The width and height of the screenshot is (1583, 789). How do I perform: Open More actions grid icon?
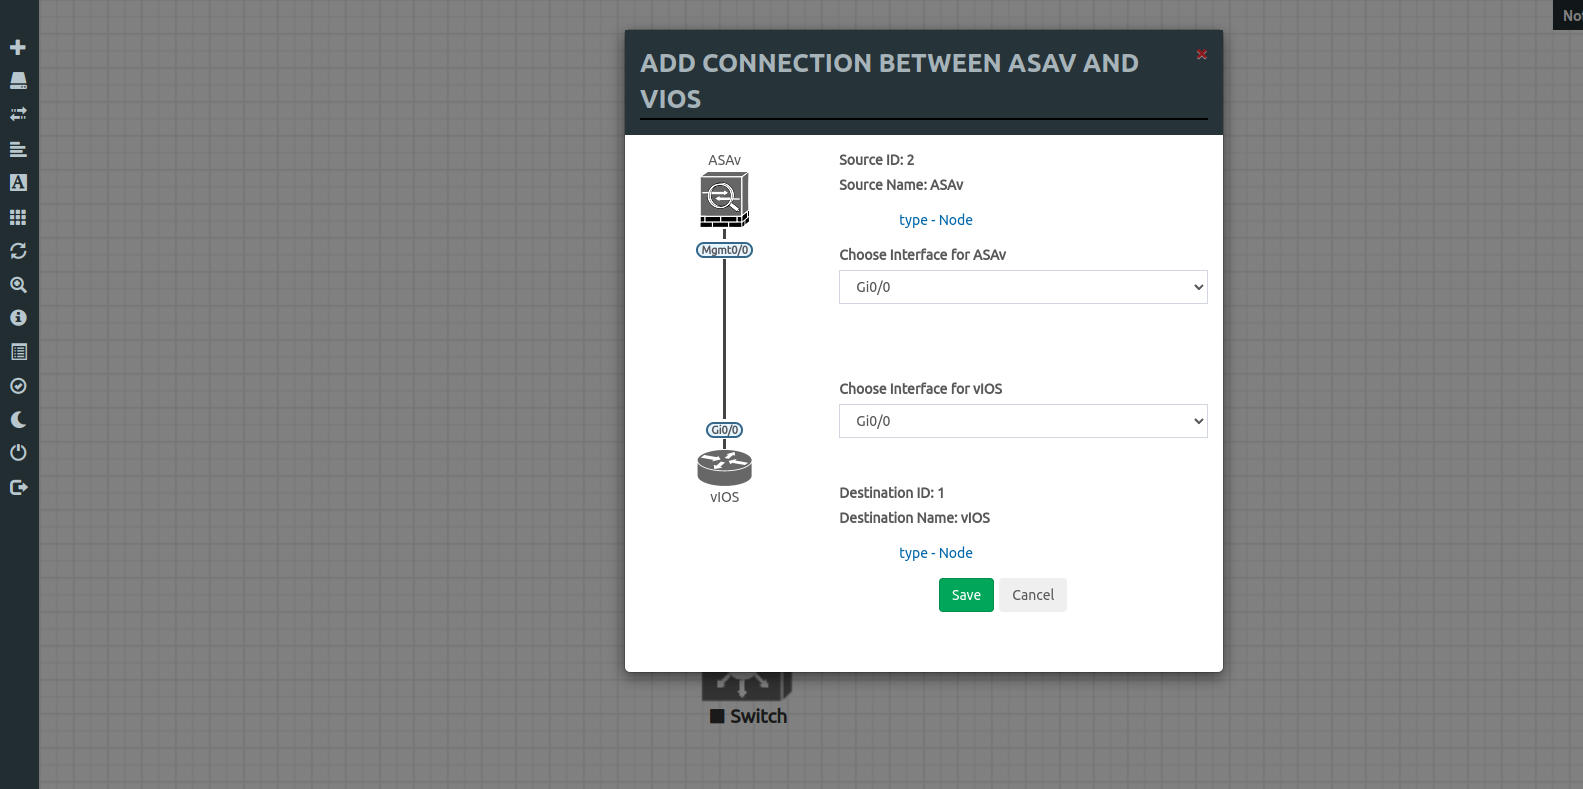tap(18, 217)
